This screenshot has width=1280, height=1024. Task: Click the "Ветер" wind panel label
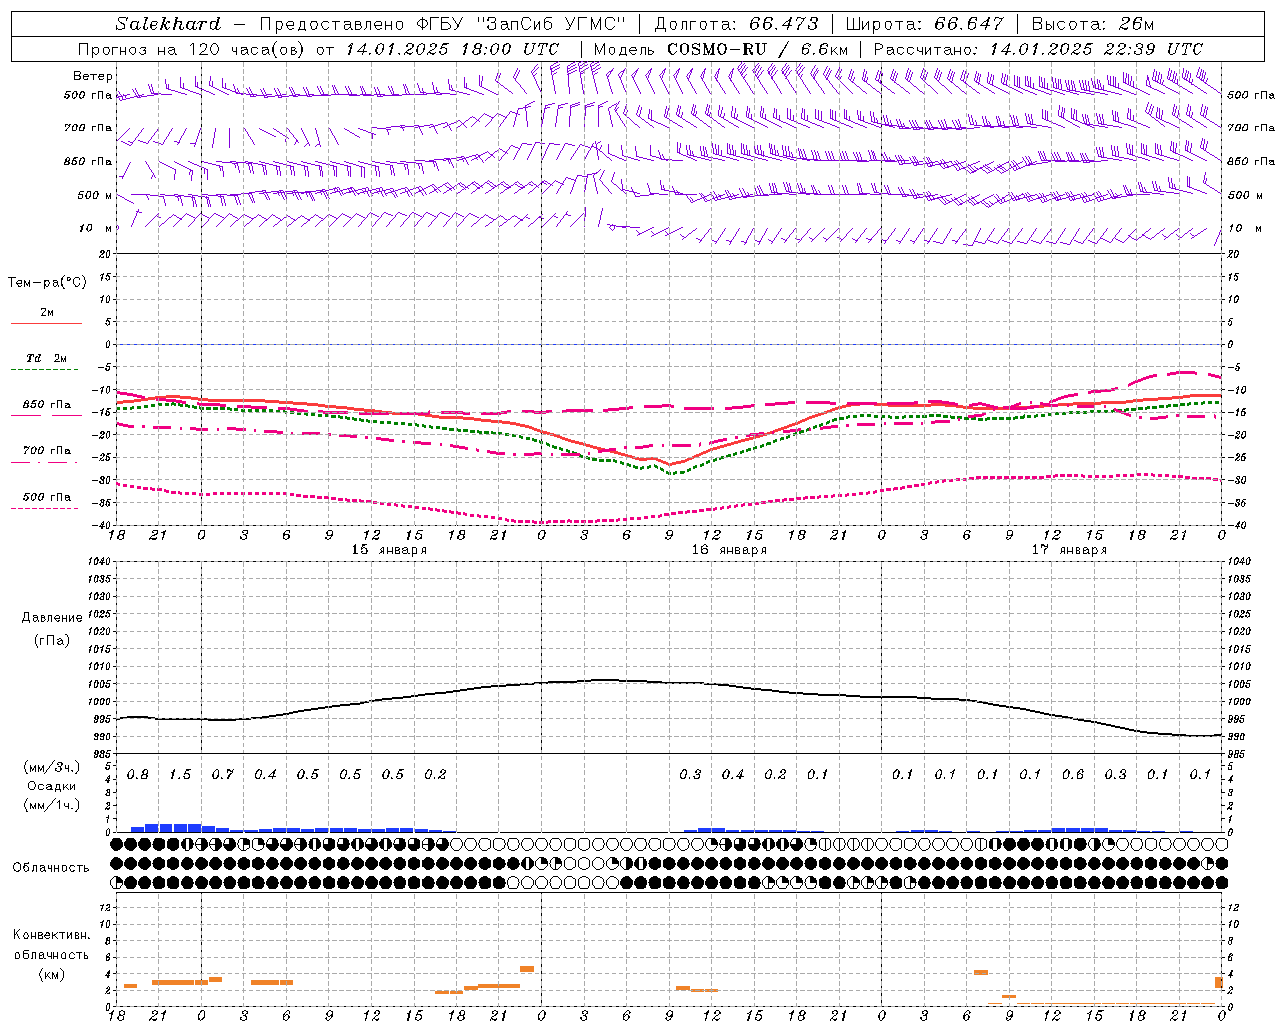pyautogui.click(x=93, y=76)
